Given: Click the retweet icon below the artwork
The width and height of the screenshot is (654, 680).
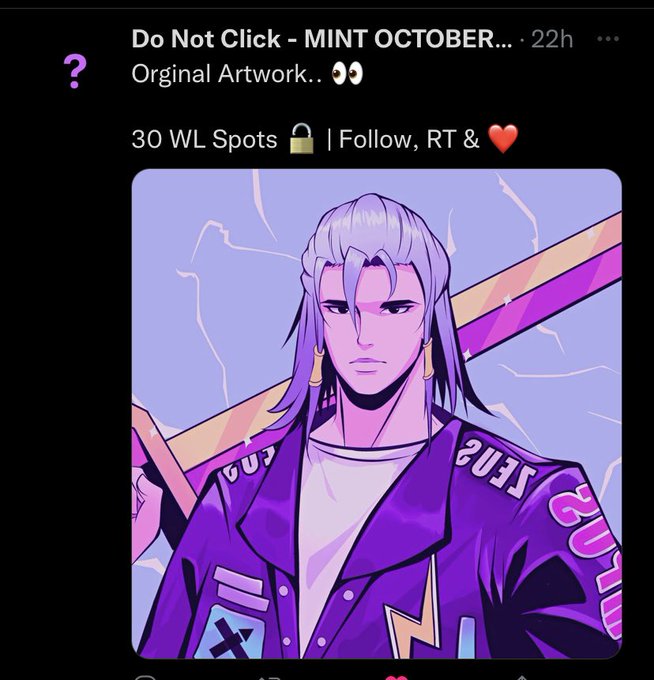Looking at the screenshot, I should [269, 678].
